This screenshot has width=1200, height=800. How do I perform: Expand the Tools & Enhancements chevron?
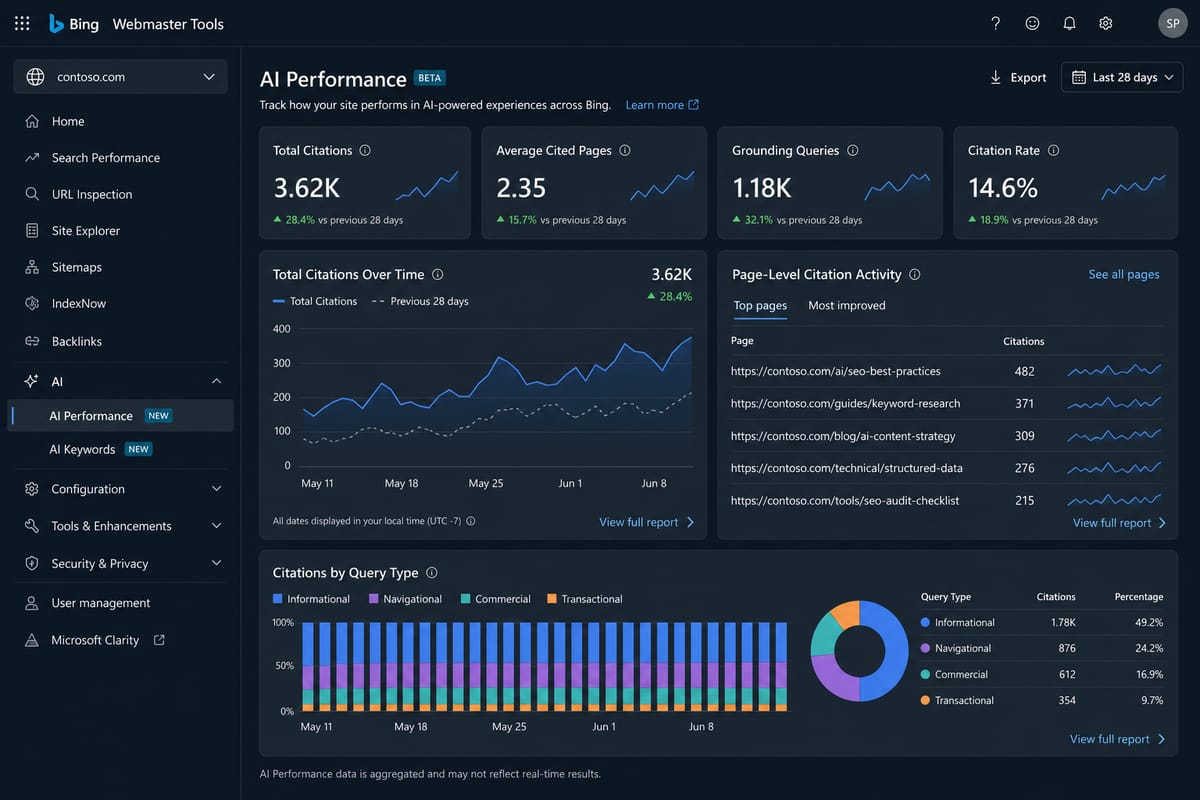click(217, 526)
